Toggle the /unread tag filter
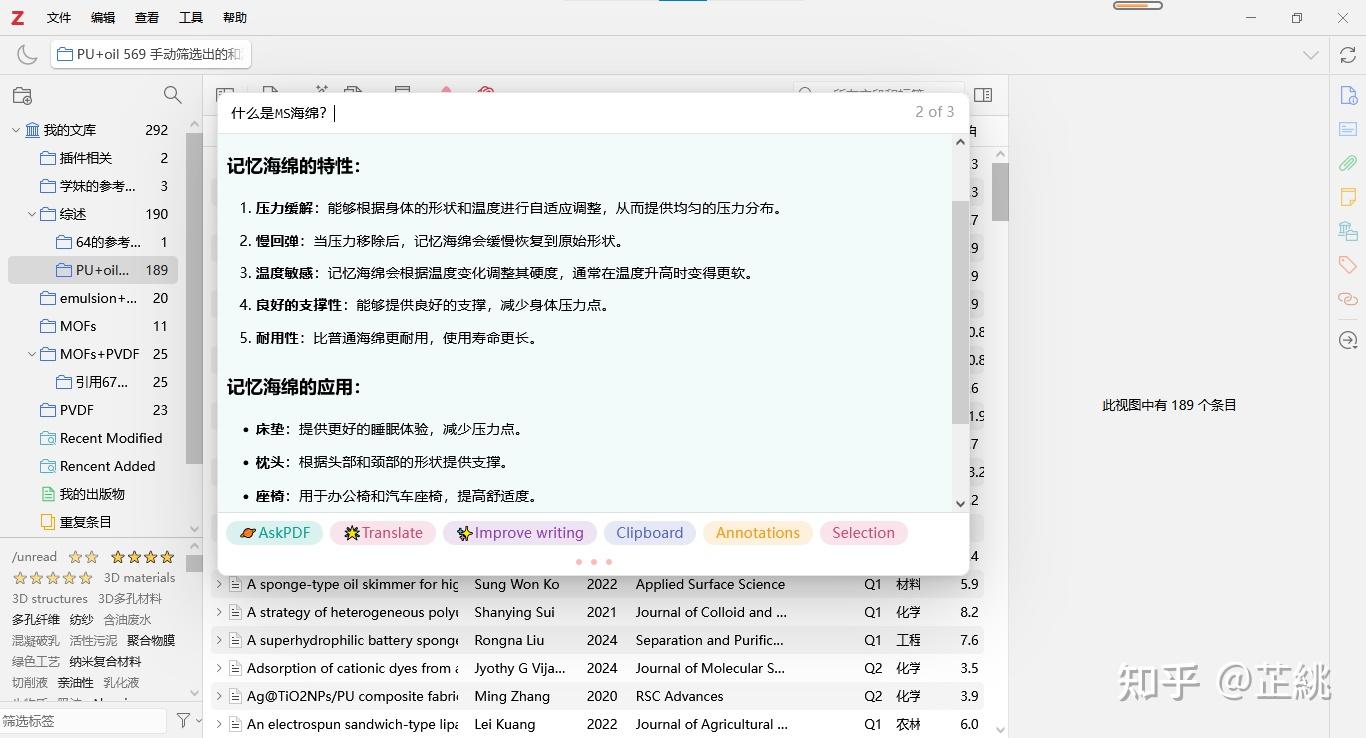Viewport: 1366px width, 738px height. (x=34, y=557)
